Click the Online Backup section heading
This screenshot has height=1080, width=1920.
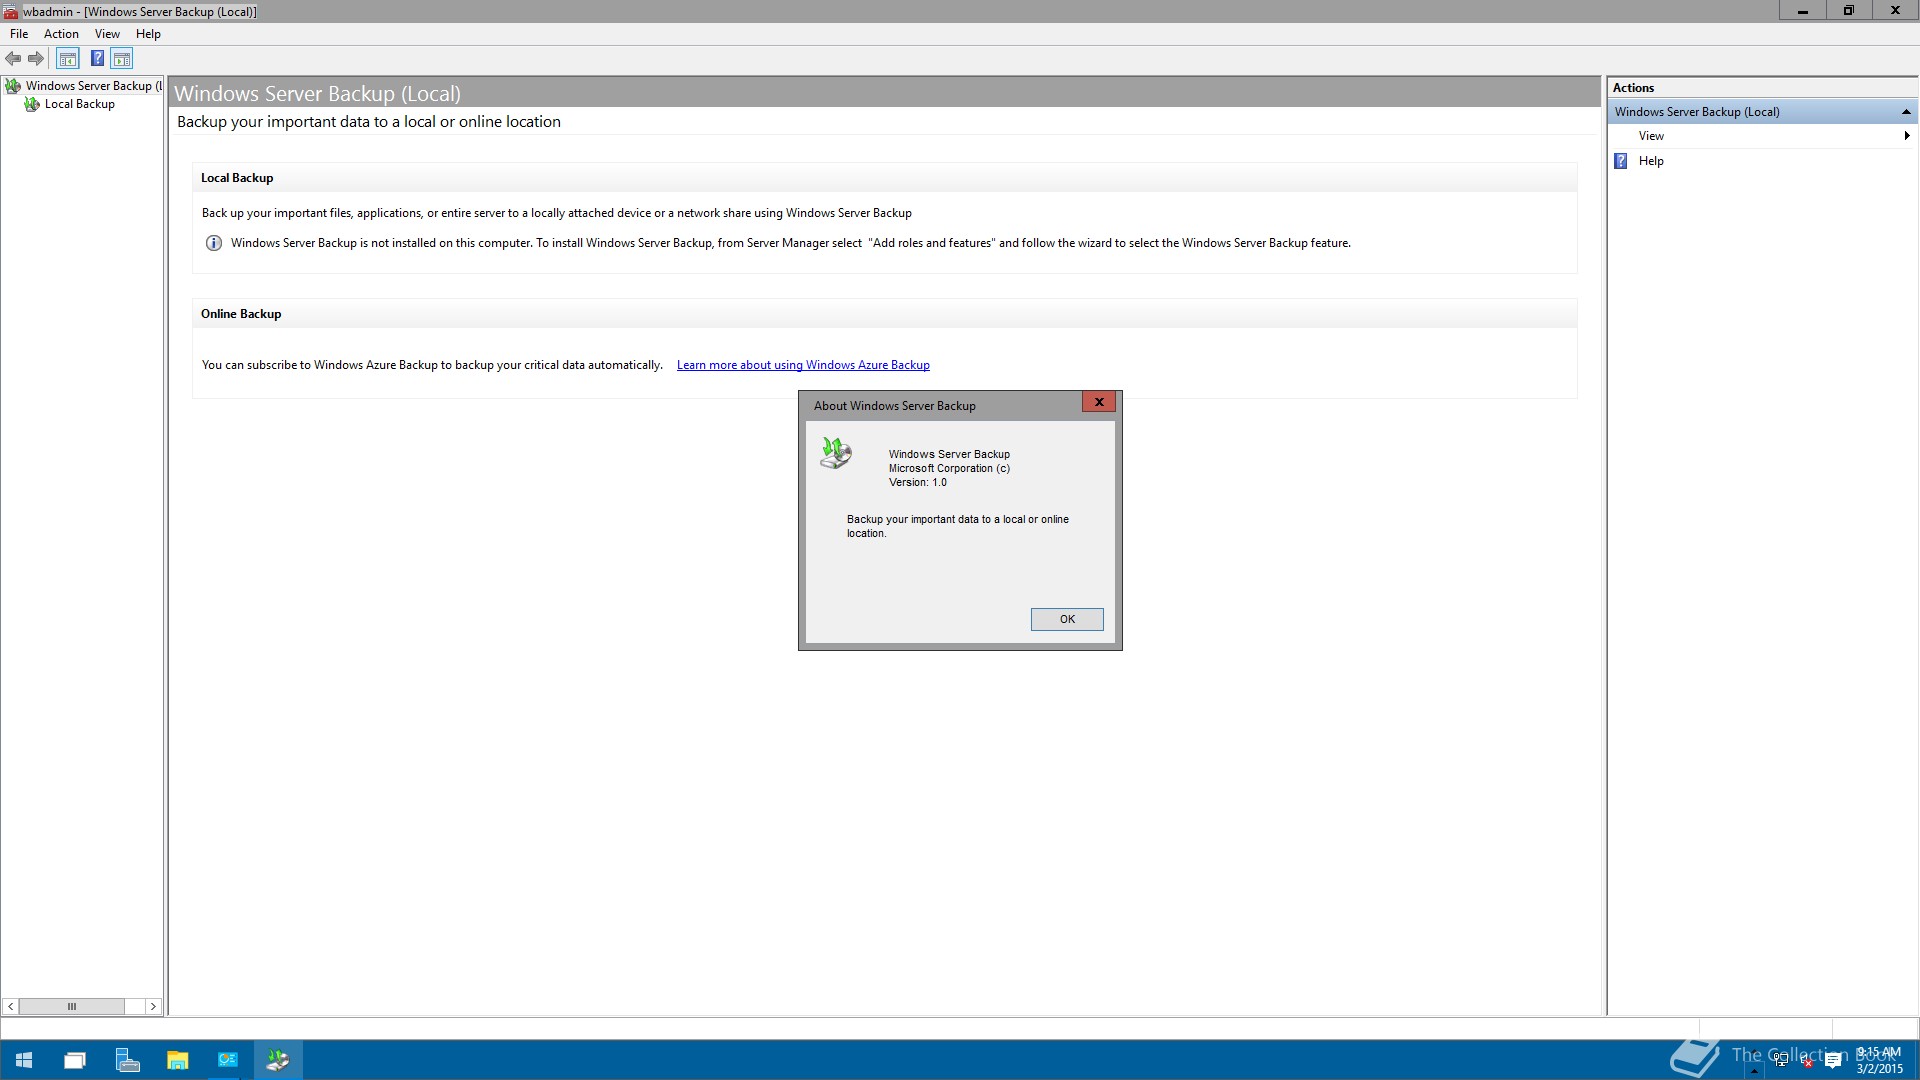[241, 314]
